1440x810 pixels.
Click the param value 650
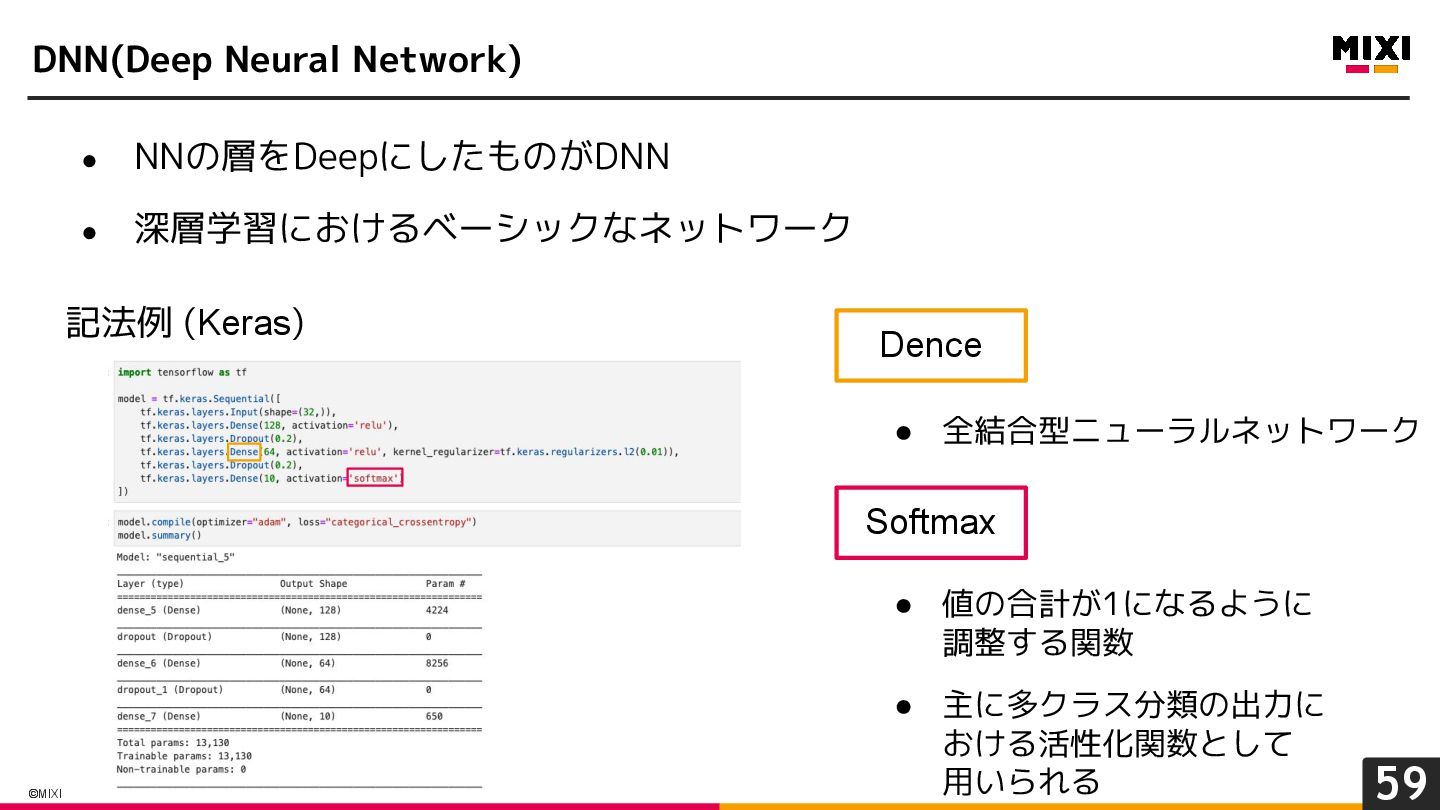pos(434,716)
